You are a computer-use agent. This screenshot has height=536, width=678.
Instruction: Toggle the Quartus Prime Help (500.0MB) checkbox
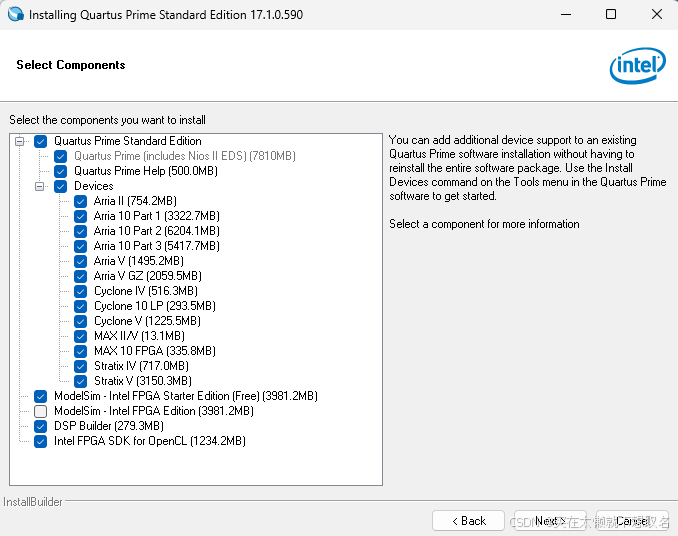(61, 171)
